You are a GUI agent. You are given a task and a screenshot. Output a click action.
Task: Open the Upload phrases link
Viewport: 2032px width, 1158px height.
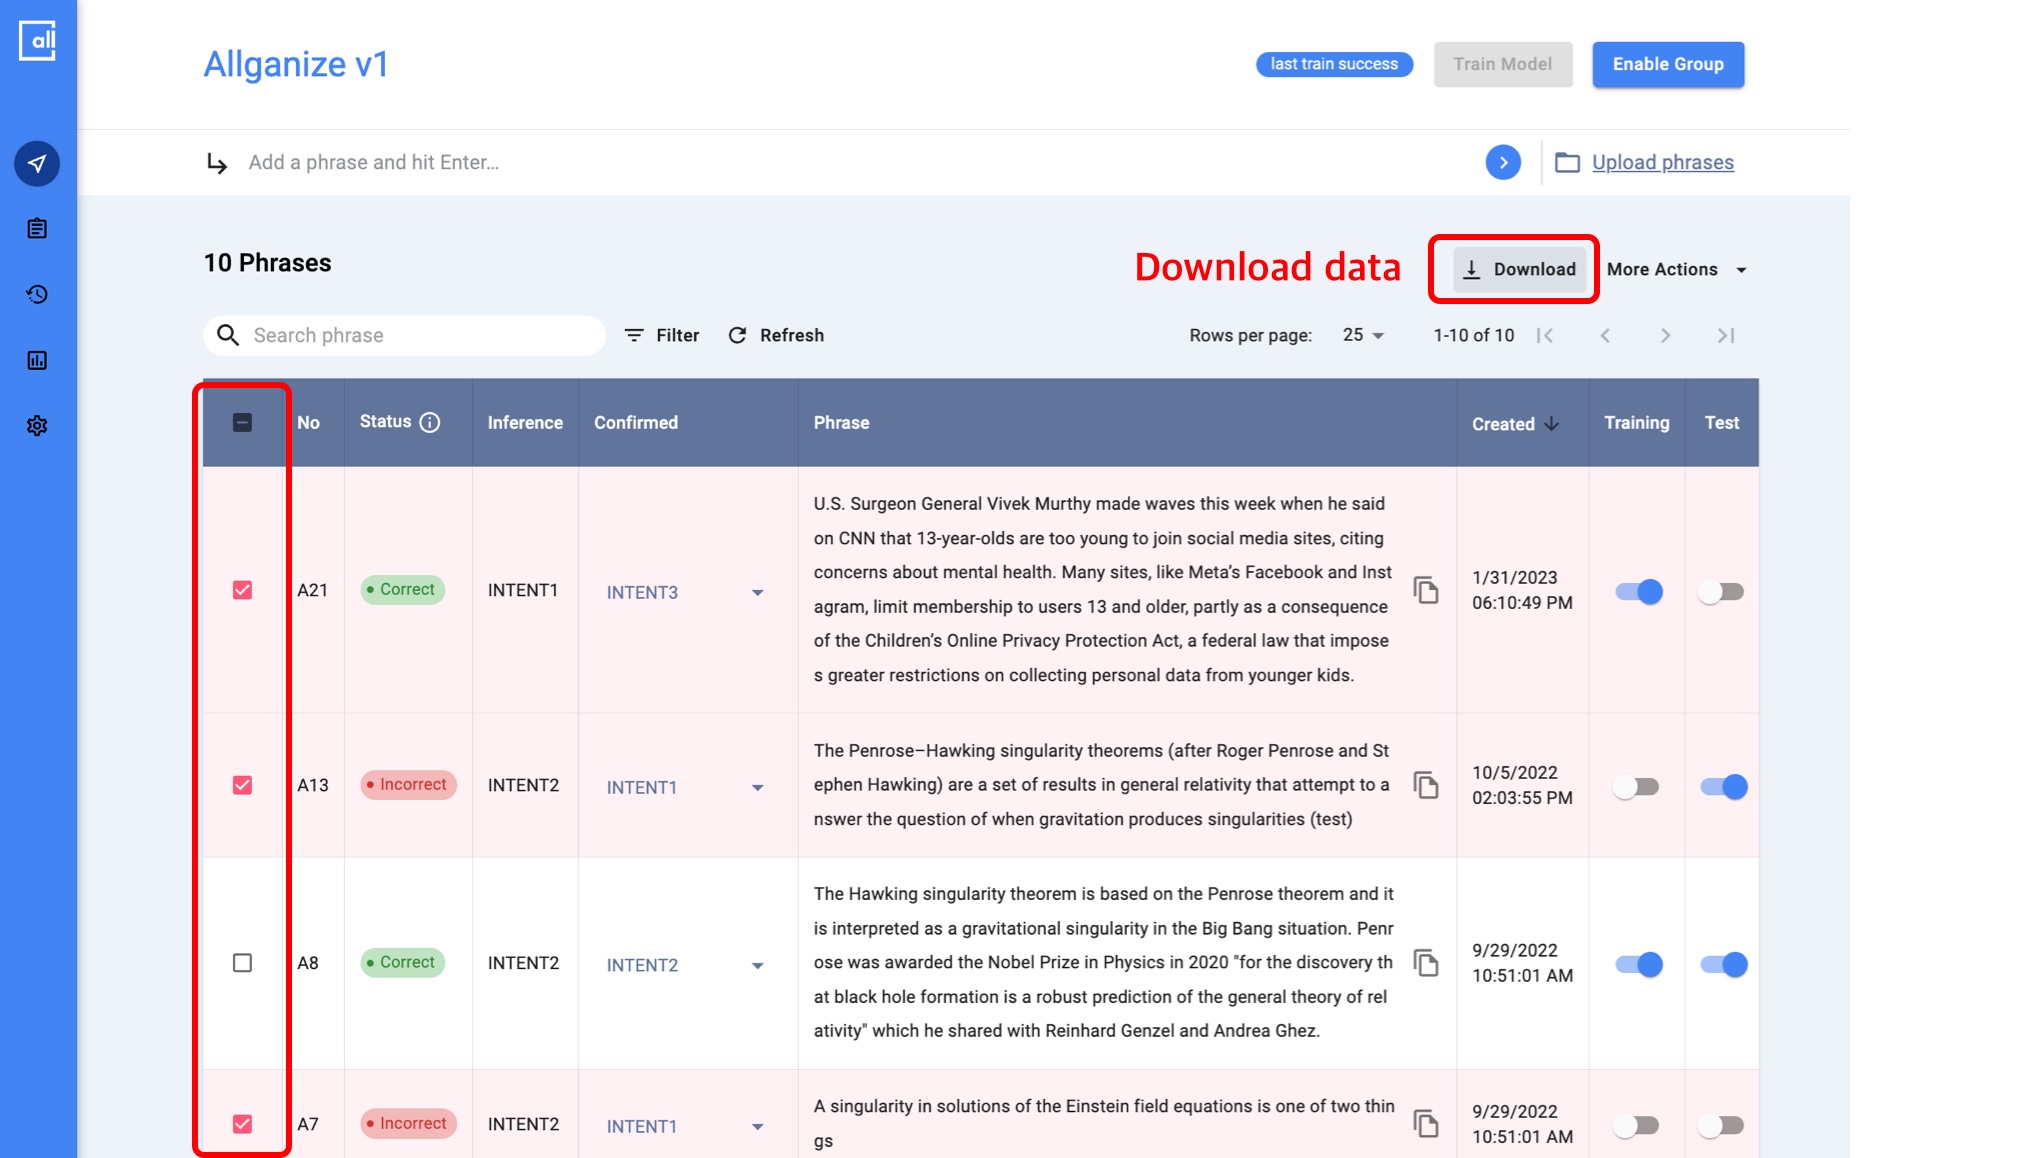coord(1662,162)
